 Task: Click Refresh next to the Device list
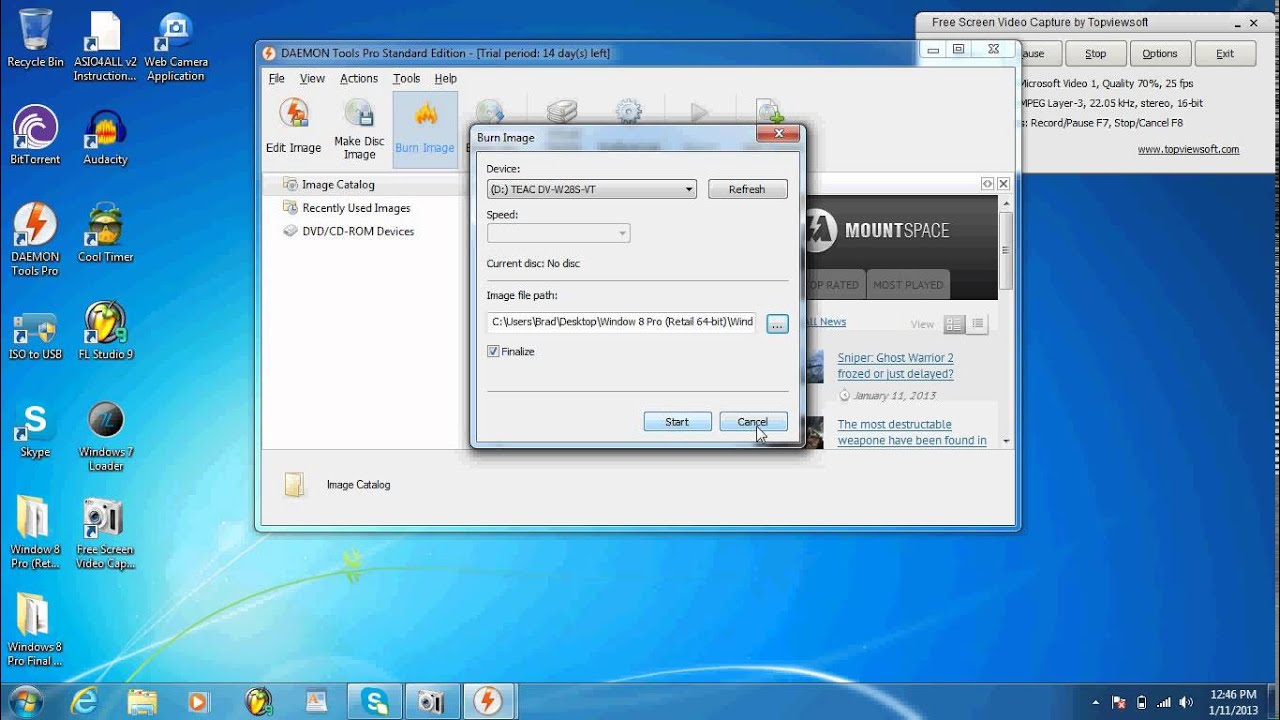click(747, 189)
